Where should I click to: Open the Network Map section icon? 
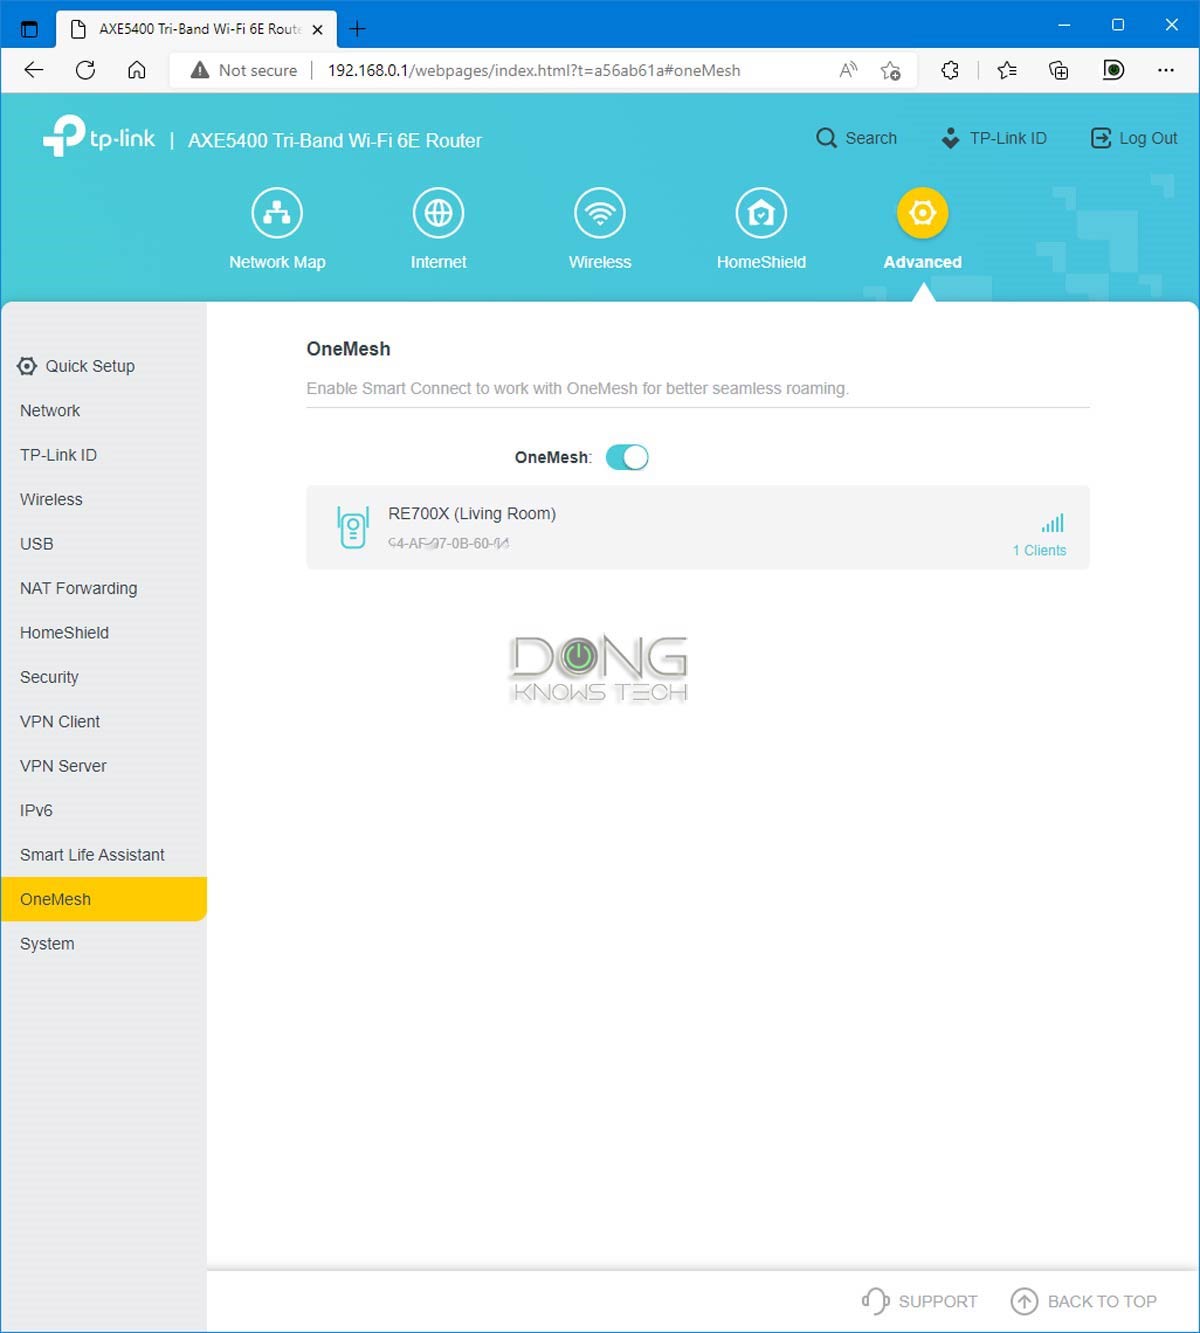[x=277, y=213]
